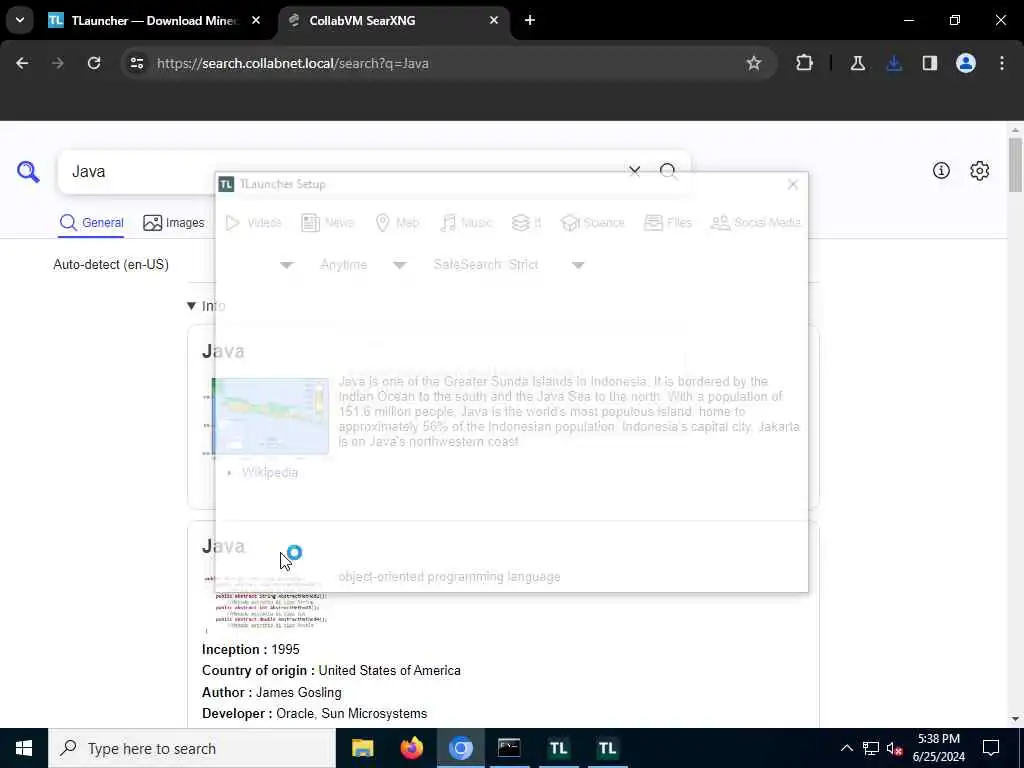Toggle Chrome side panel

[929, 63]
